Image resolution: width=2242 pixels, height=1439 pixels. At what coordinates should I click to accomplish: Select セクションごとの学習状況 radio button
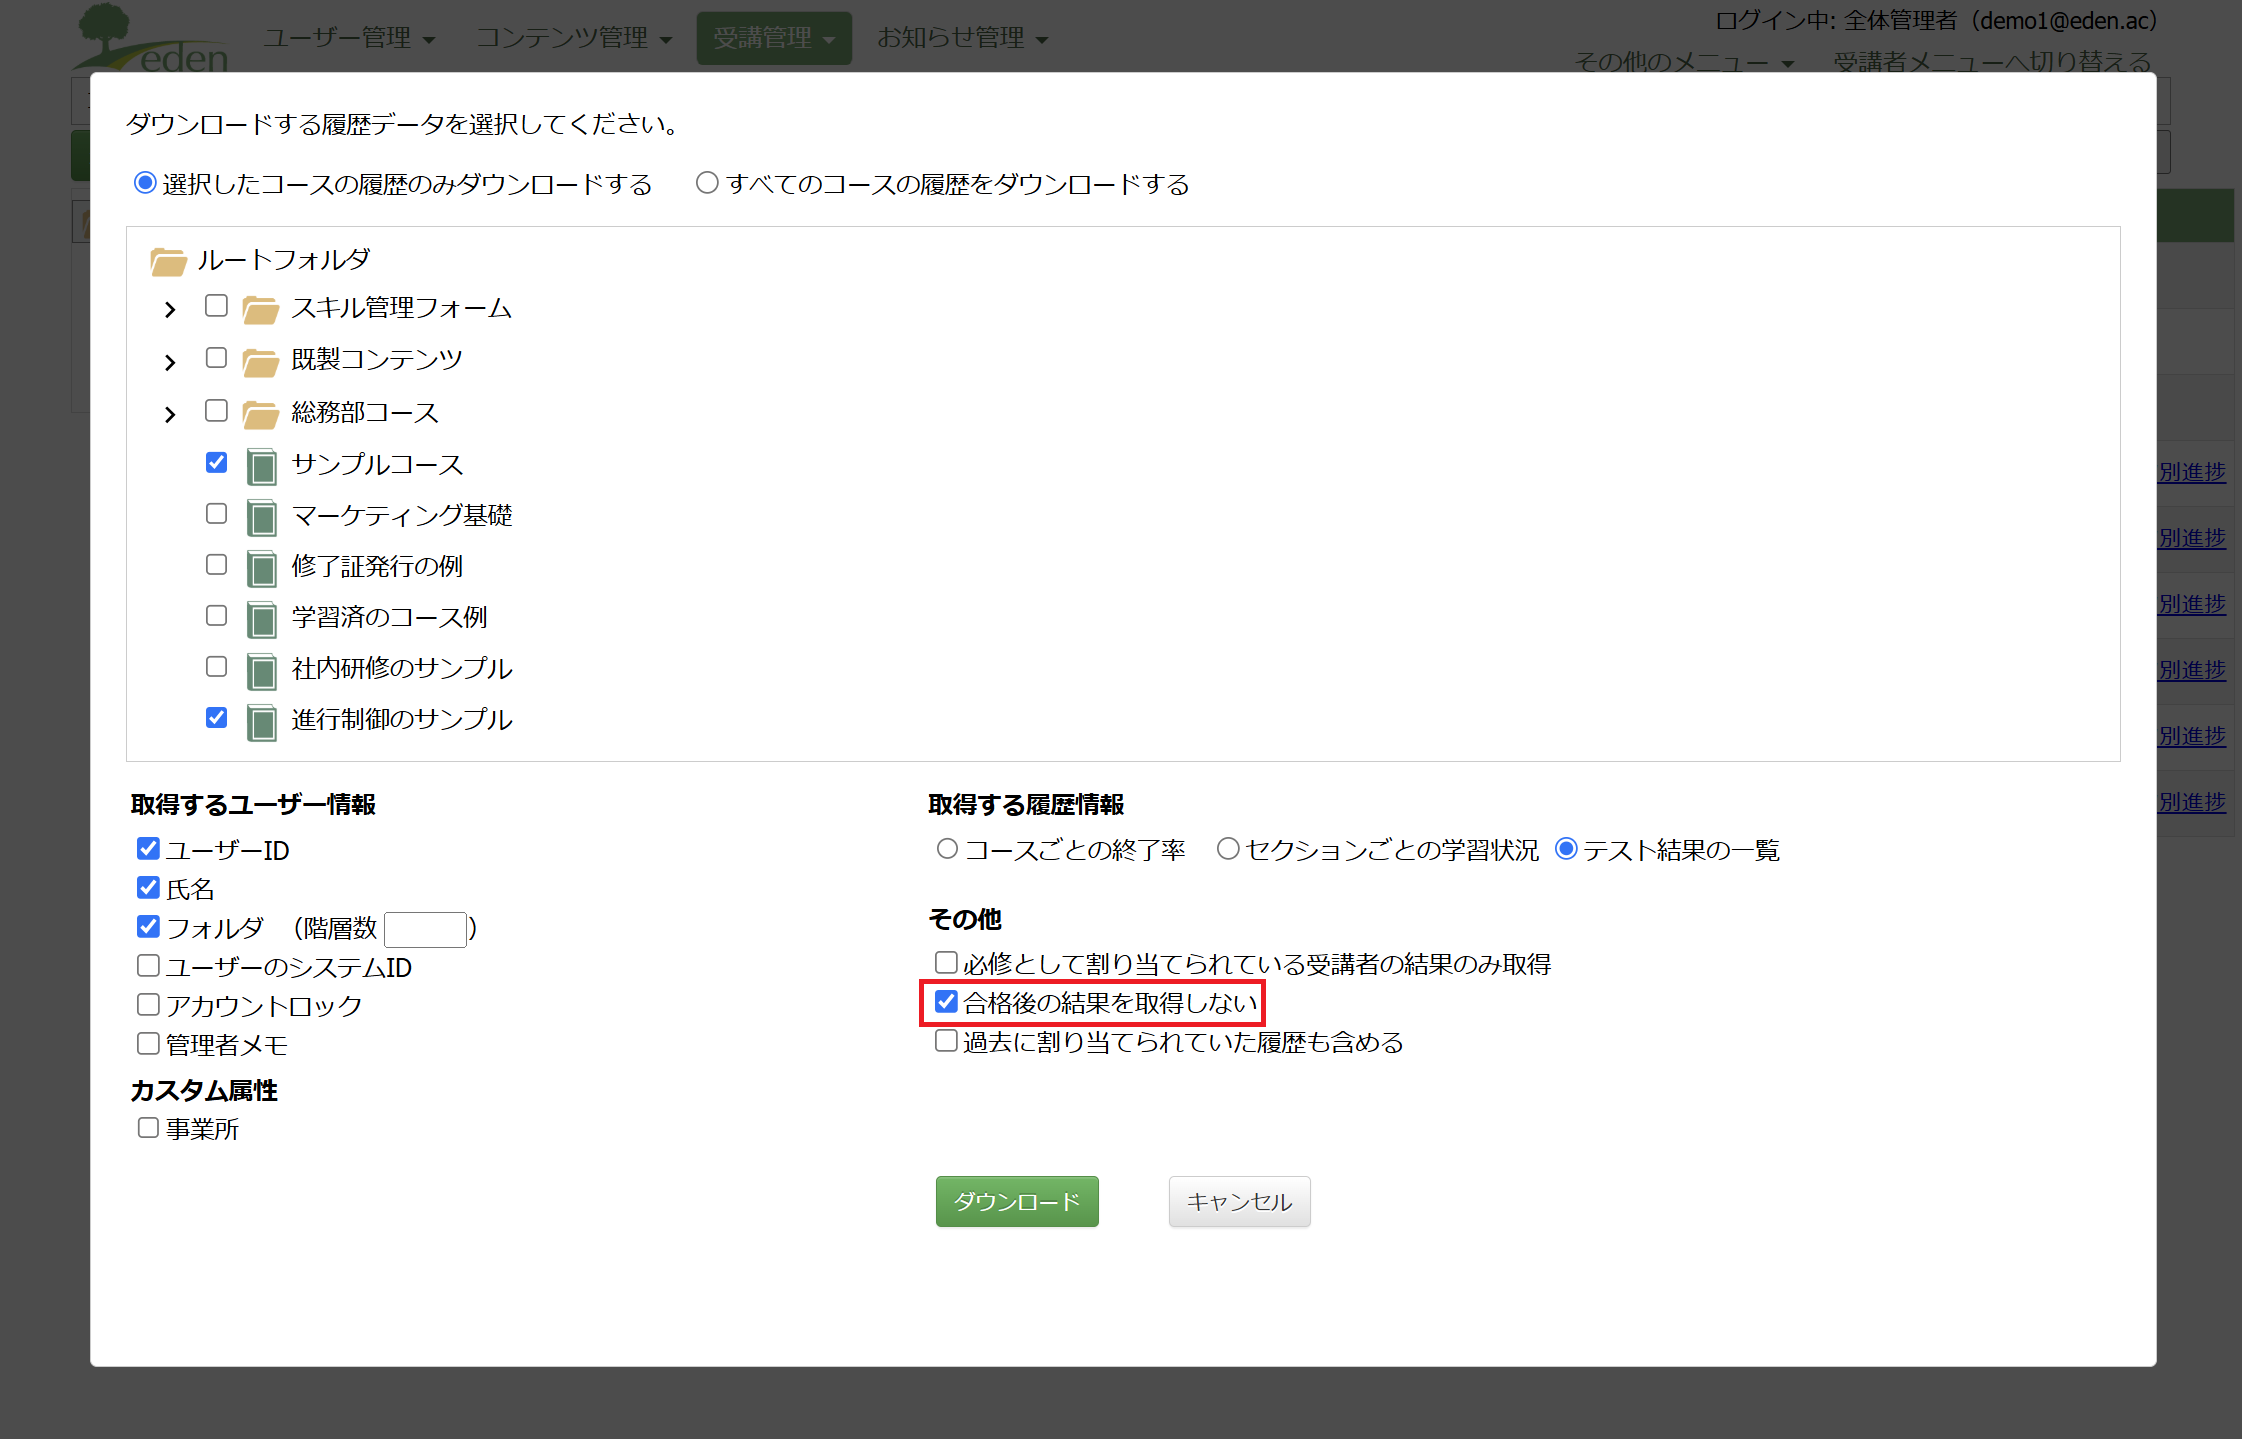[1228, 849]
